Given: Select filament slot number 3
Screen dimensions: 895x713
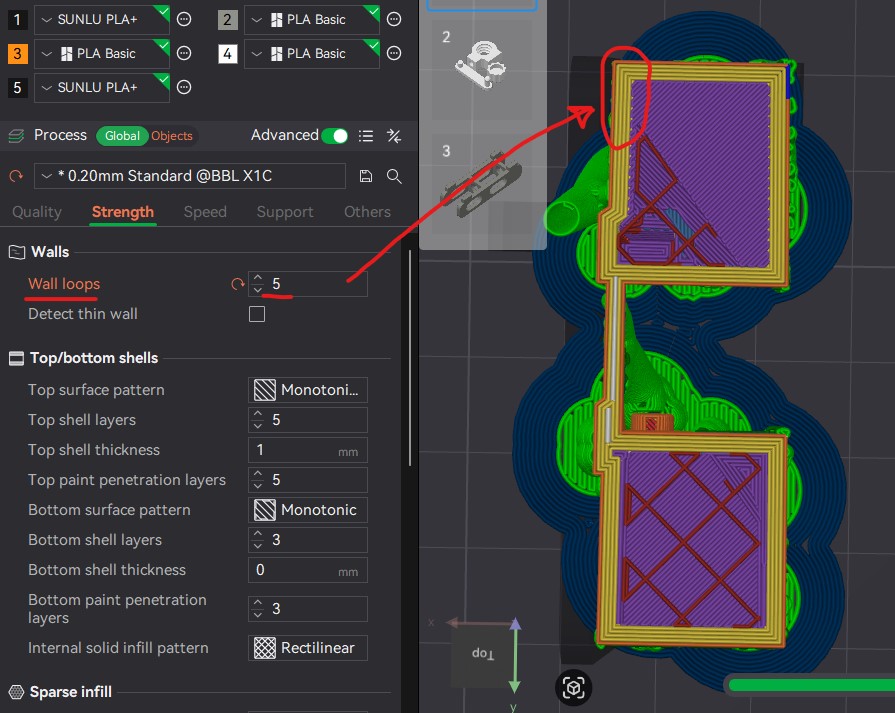Looking at the screenshot, I should (x=17, y=54).
